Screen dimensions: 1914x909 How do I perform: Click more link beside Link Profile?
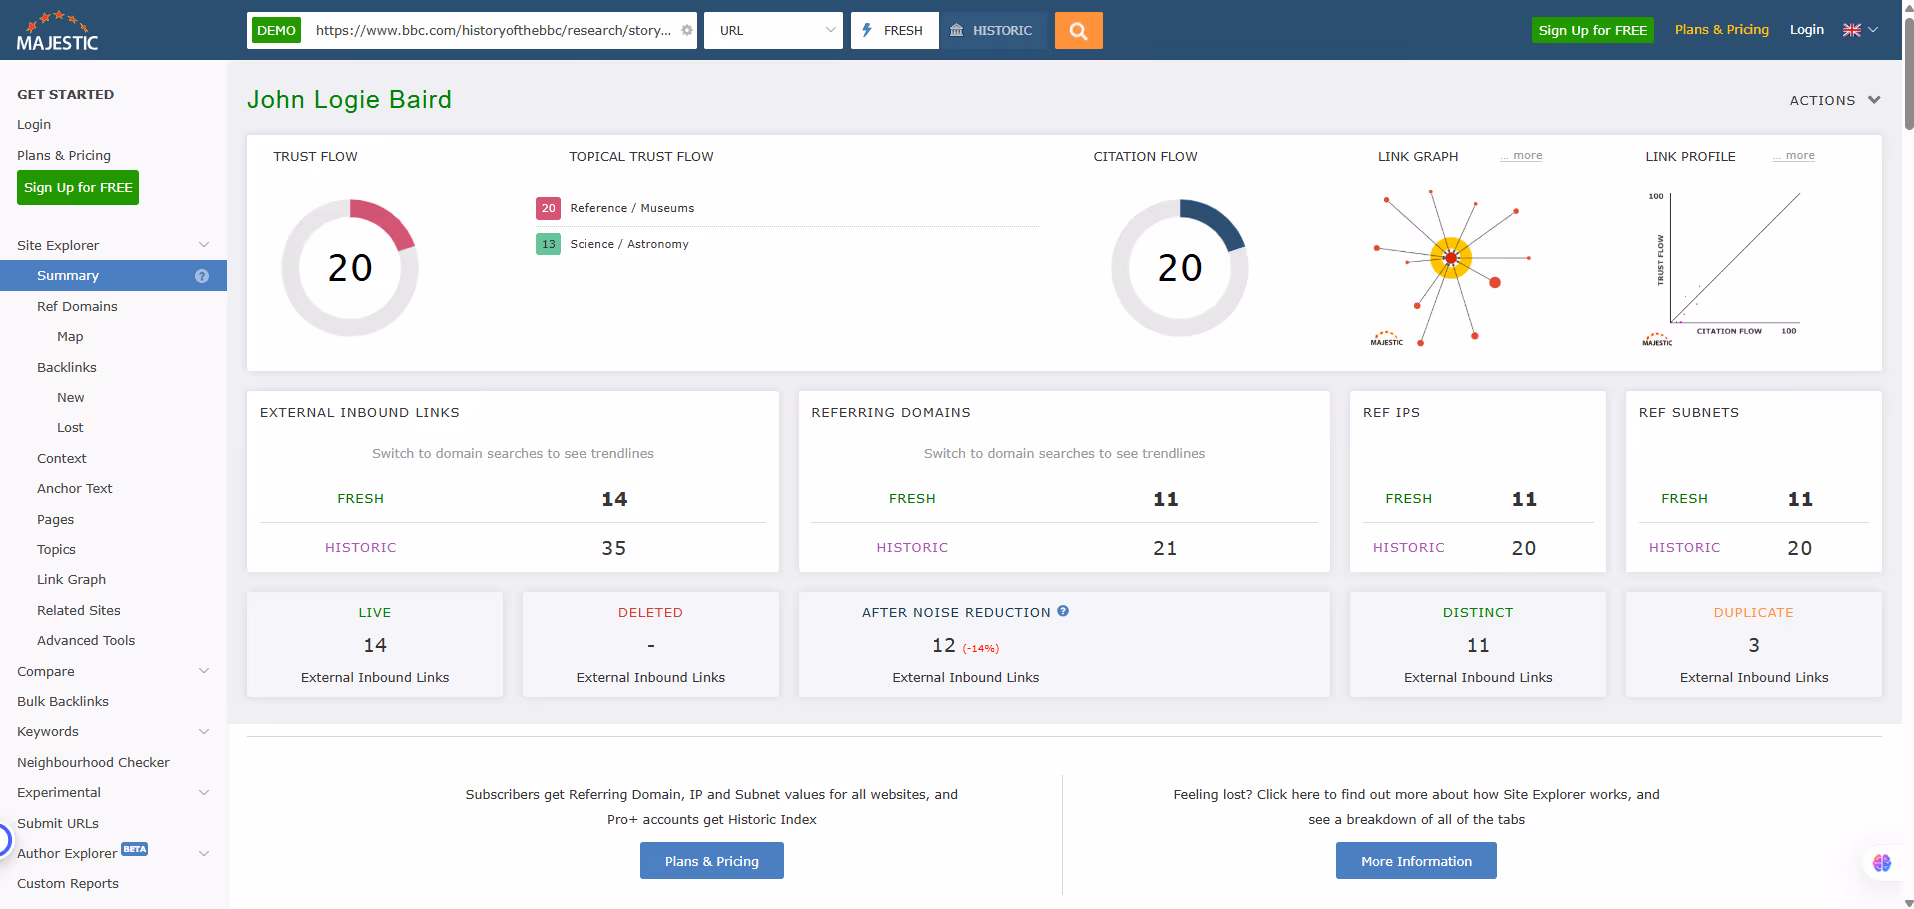(1794, 156)
